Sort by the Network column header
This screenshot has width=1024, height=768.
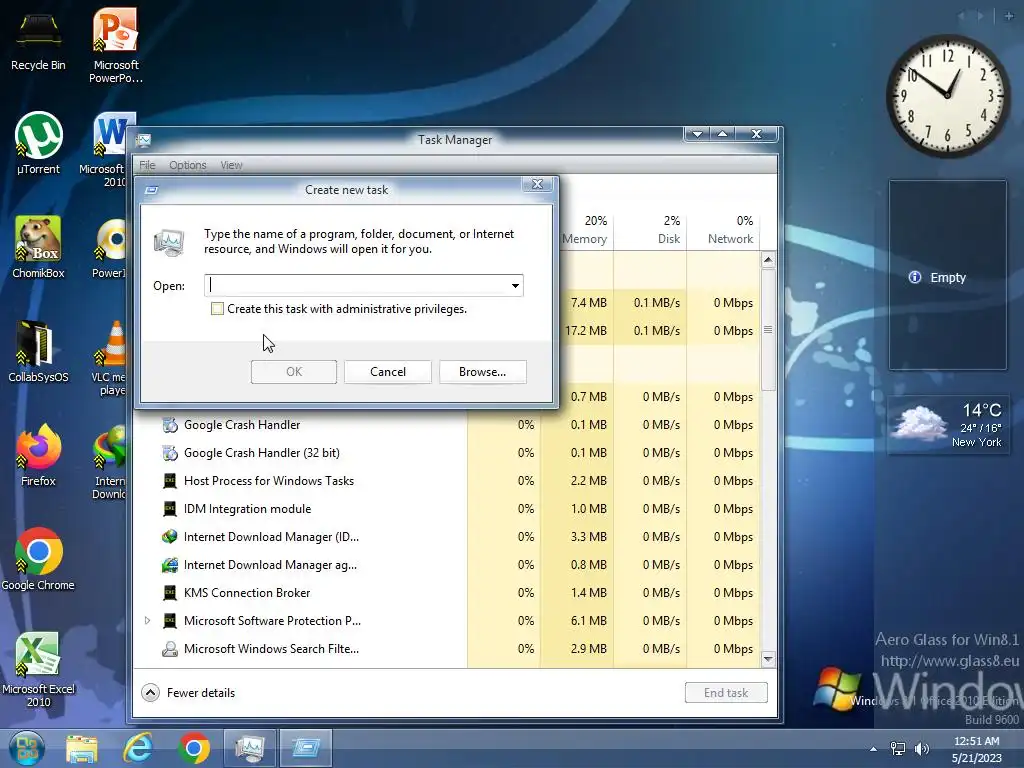coord(723,230)
